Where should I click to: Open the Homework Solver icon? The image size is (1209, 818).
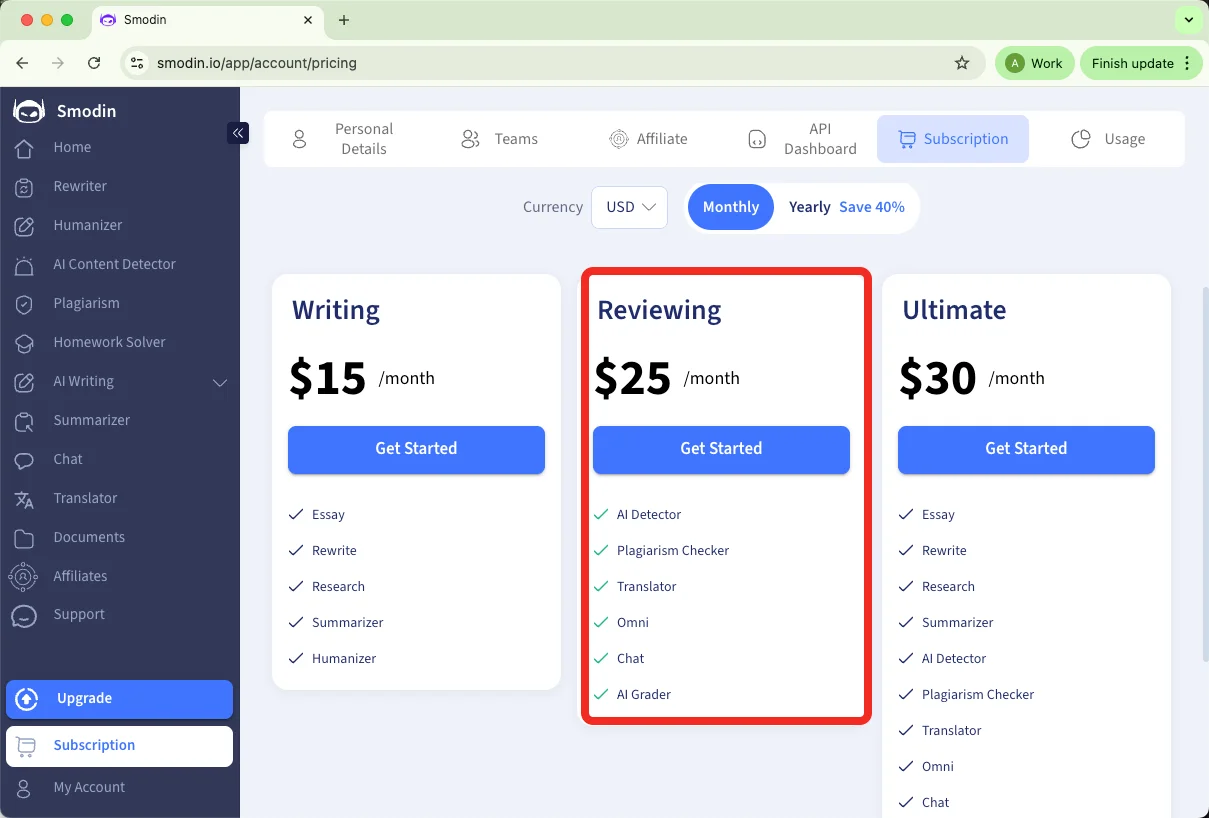pyautogui.click(x=24, y=343)
